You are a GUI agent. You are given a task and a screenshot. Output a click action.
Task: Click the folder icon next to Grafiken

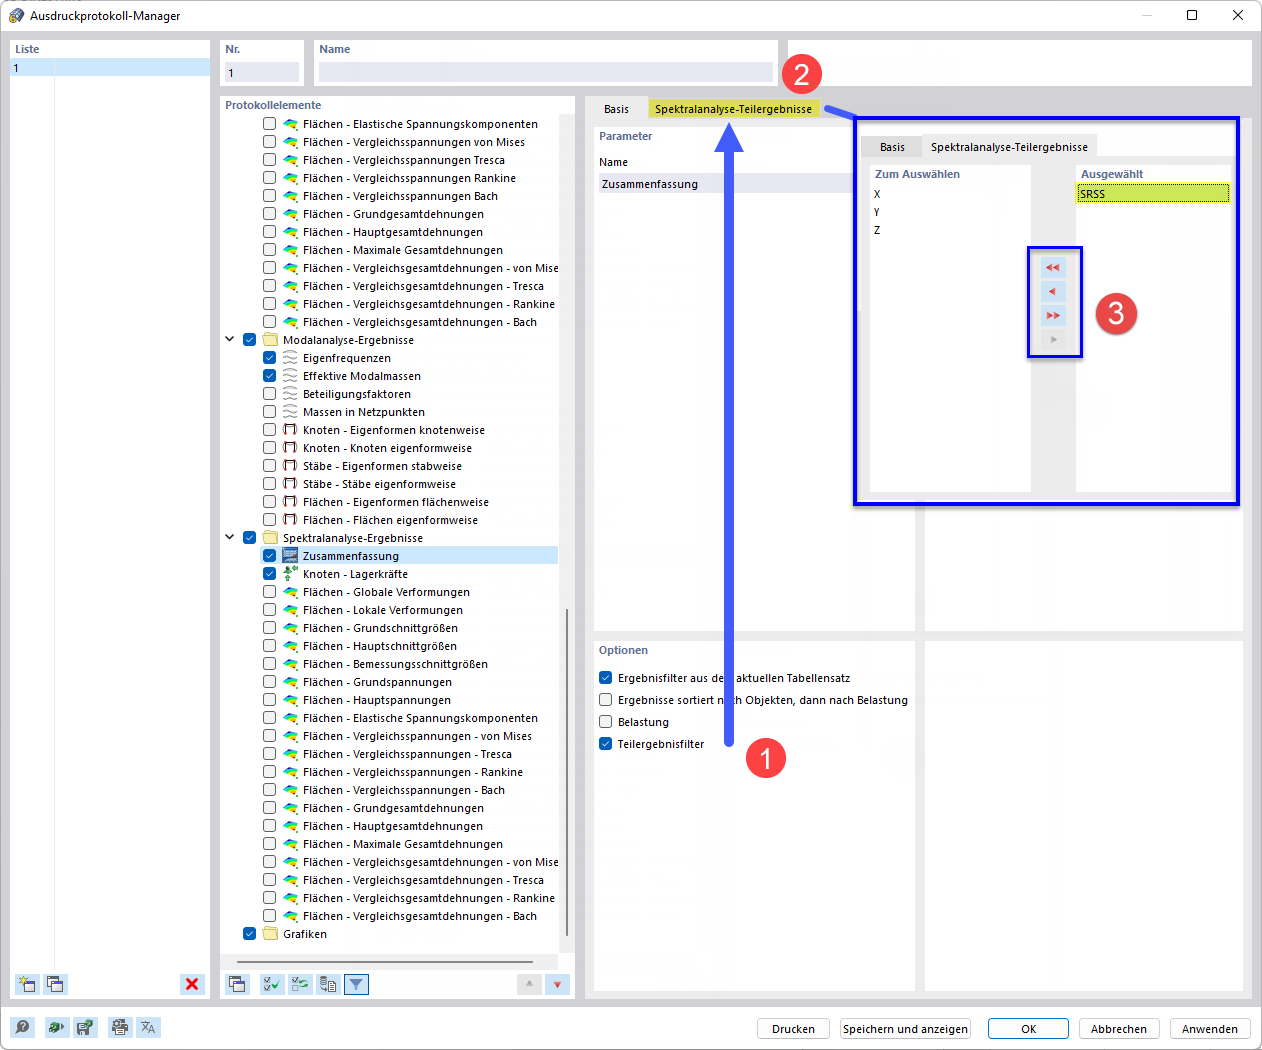(x=270, y=934)
